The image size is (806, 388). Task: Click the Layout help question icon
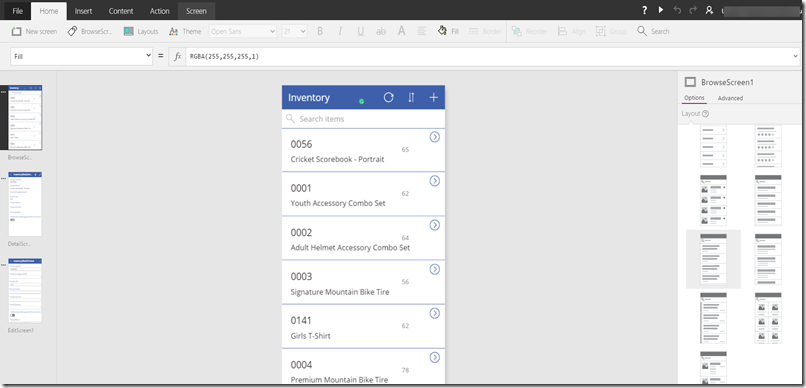tap(705, 114)
